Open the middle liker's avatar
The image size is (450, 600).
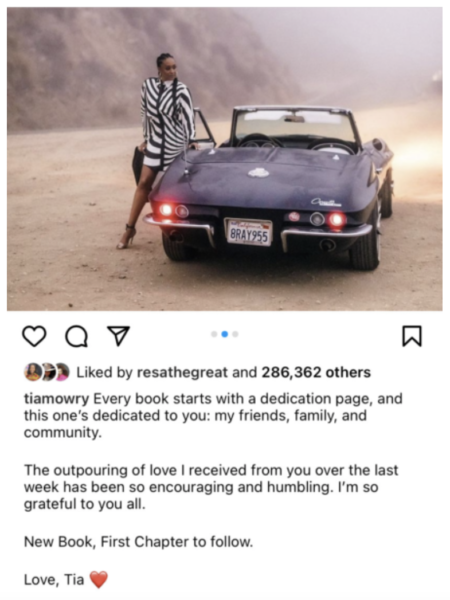(48, 372)
